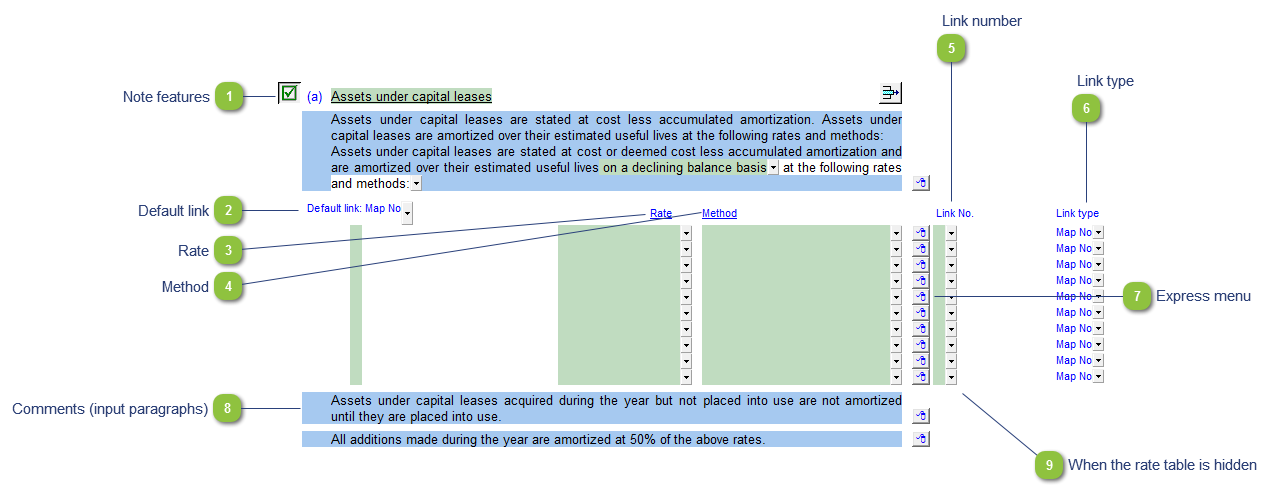Viewport: 1273px width, 490px height.
Task: Click the 'Link type' column header
Action: [x=1077, y=213]
